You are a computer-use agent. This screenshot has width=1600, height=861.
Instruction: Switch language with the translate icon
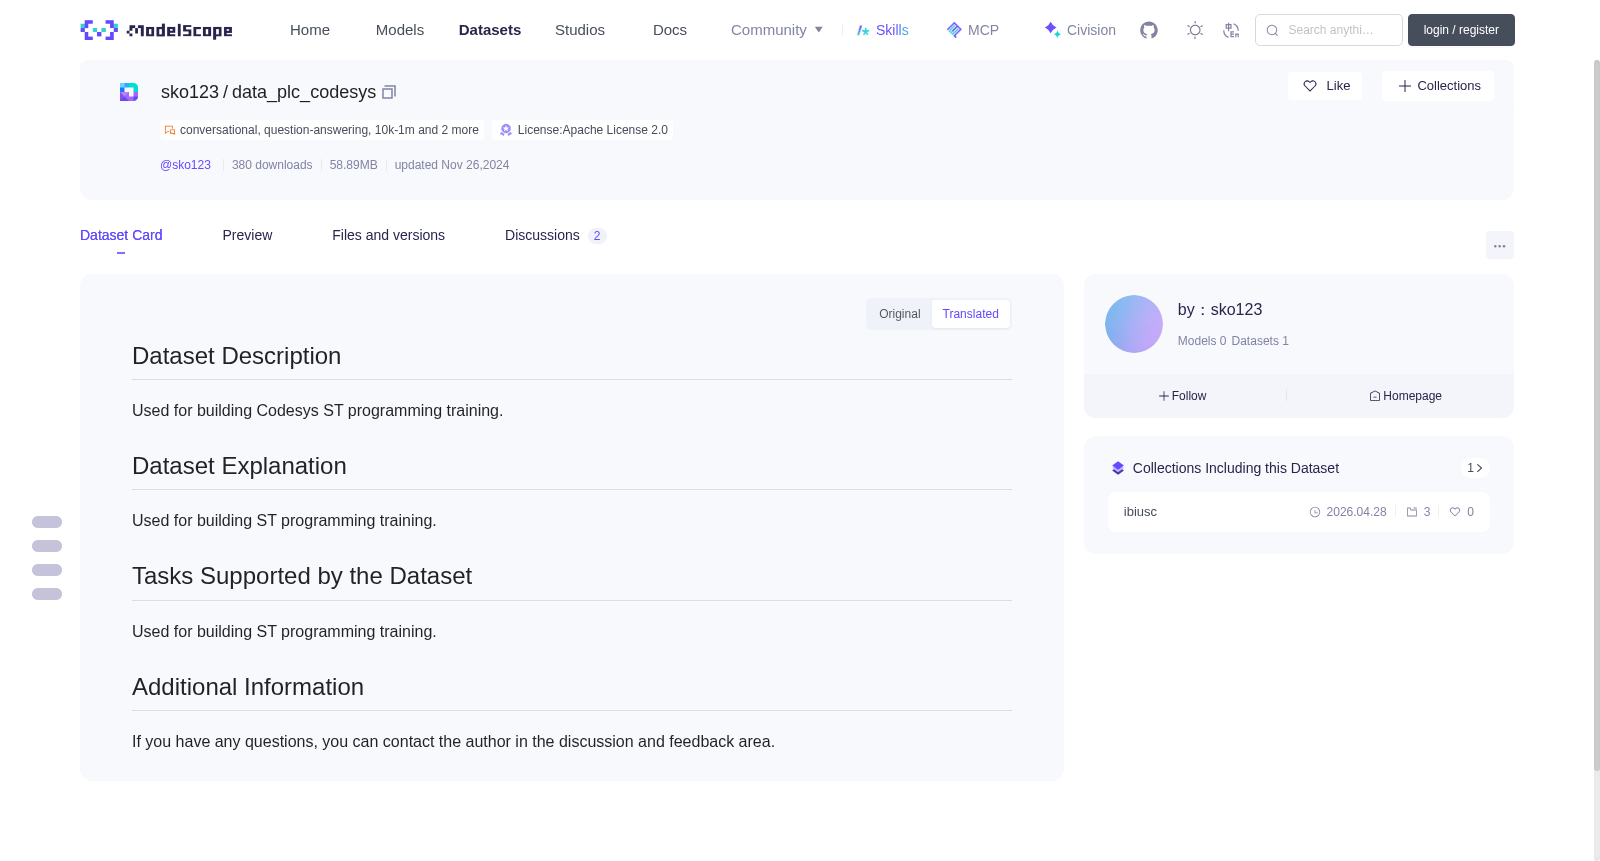coord(1231,30)
